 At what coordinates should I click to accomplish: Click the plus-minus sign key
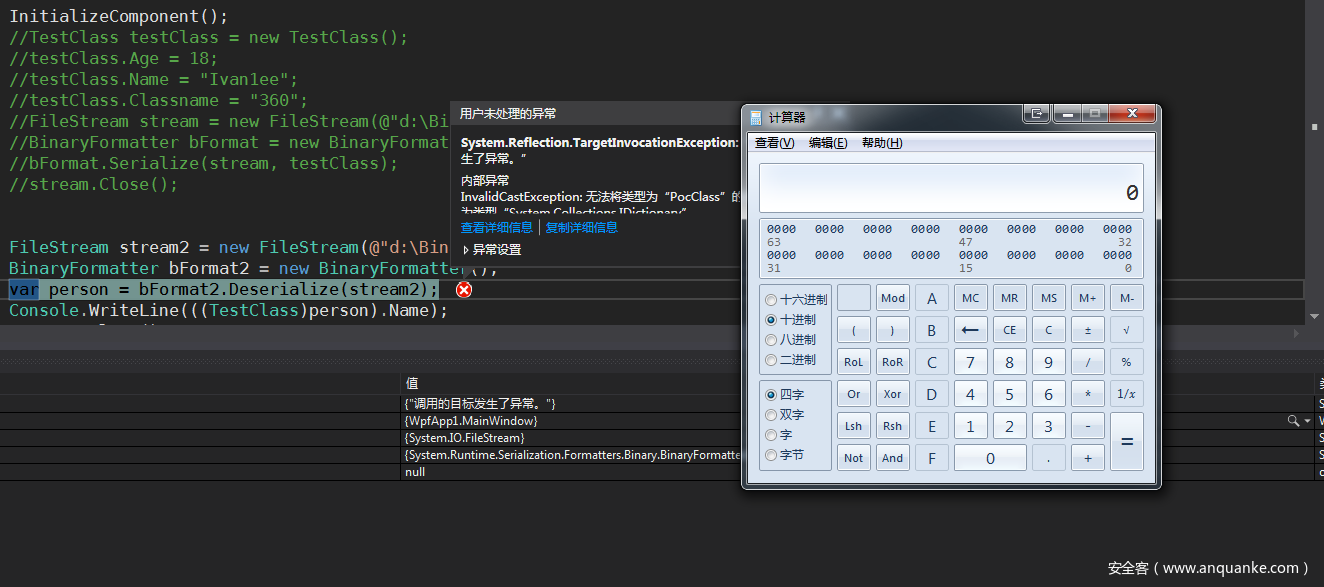pyautogui.click(x=1087, y=330)
